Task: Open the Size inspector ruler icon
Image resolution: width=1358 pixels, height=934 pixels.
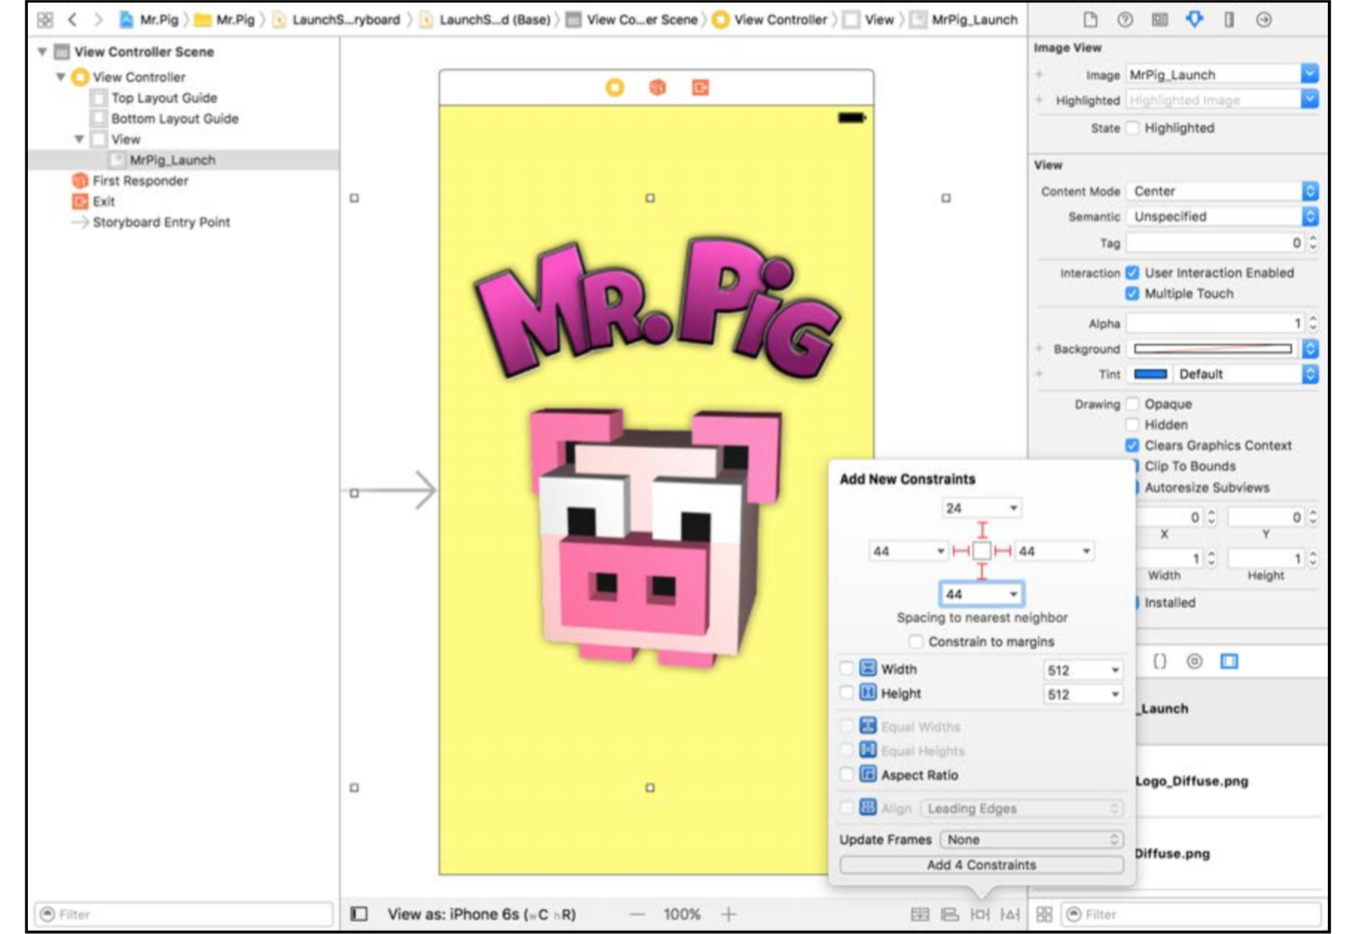Action: click(1229, 19)
